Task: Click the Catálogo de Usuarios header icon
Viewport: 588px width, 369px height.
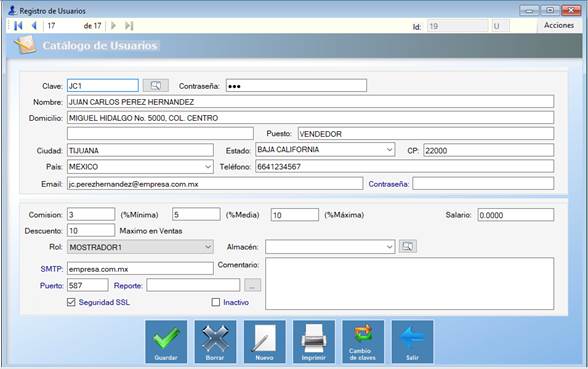Action: pos(26,45)
